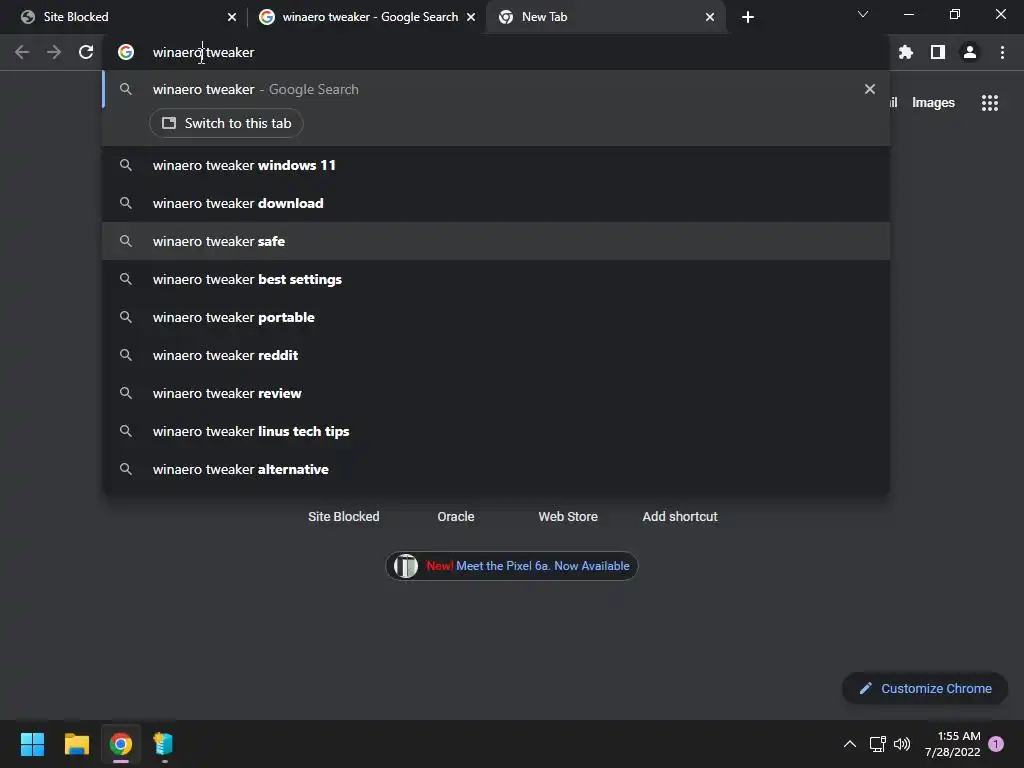Image resolution: width=1024 pixels, height=768 pixels.
Task: Choose suggestion 'winaero tweaker download'
Action: (x=496, y=203)
